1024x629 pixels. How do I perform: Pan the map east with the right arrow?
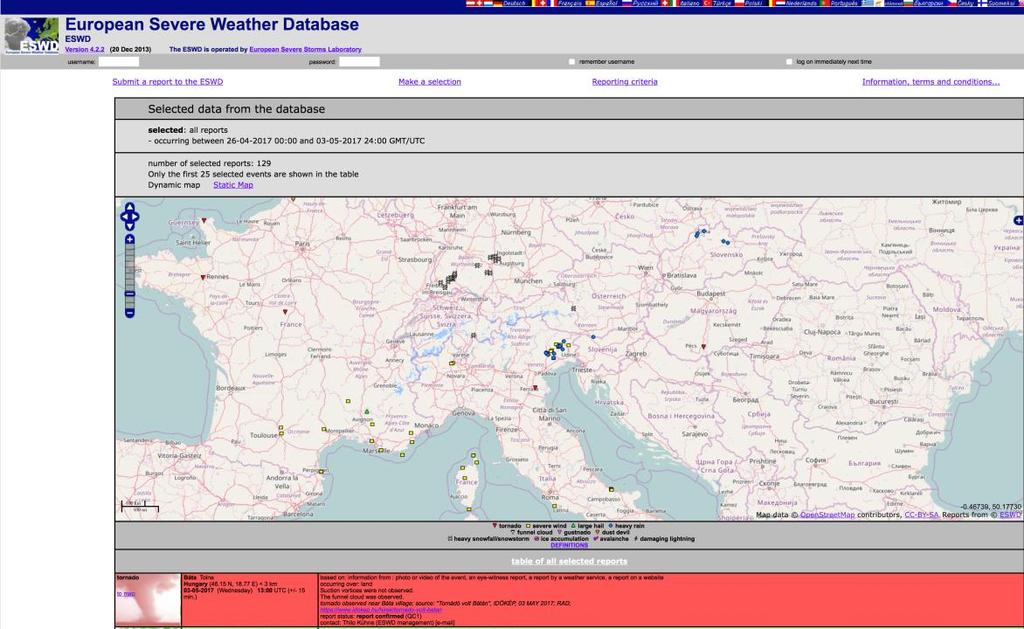tap(135, 217)
